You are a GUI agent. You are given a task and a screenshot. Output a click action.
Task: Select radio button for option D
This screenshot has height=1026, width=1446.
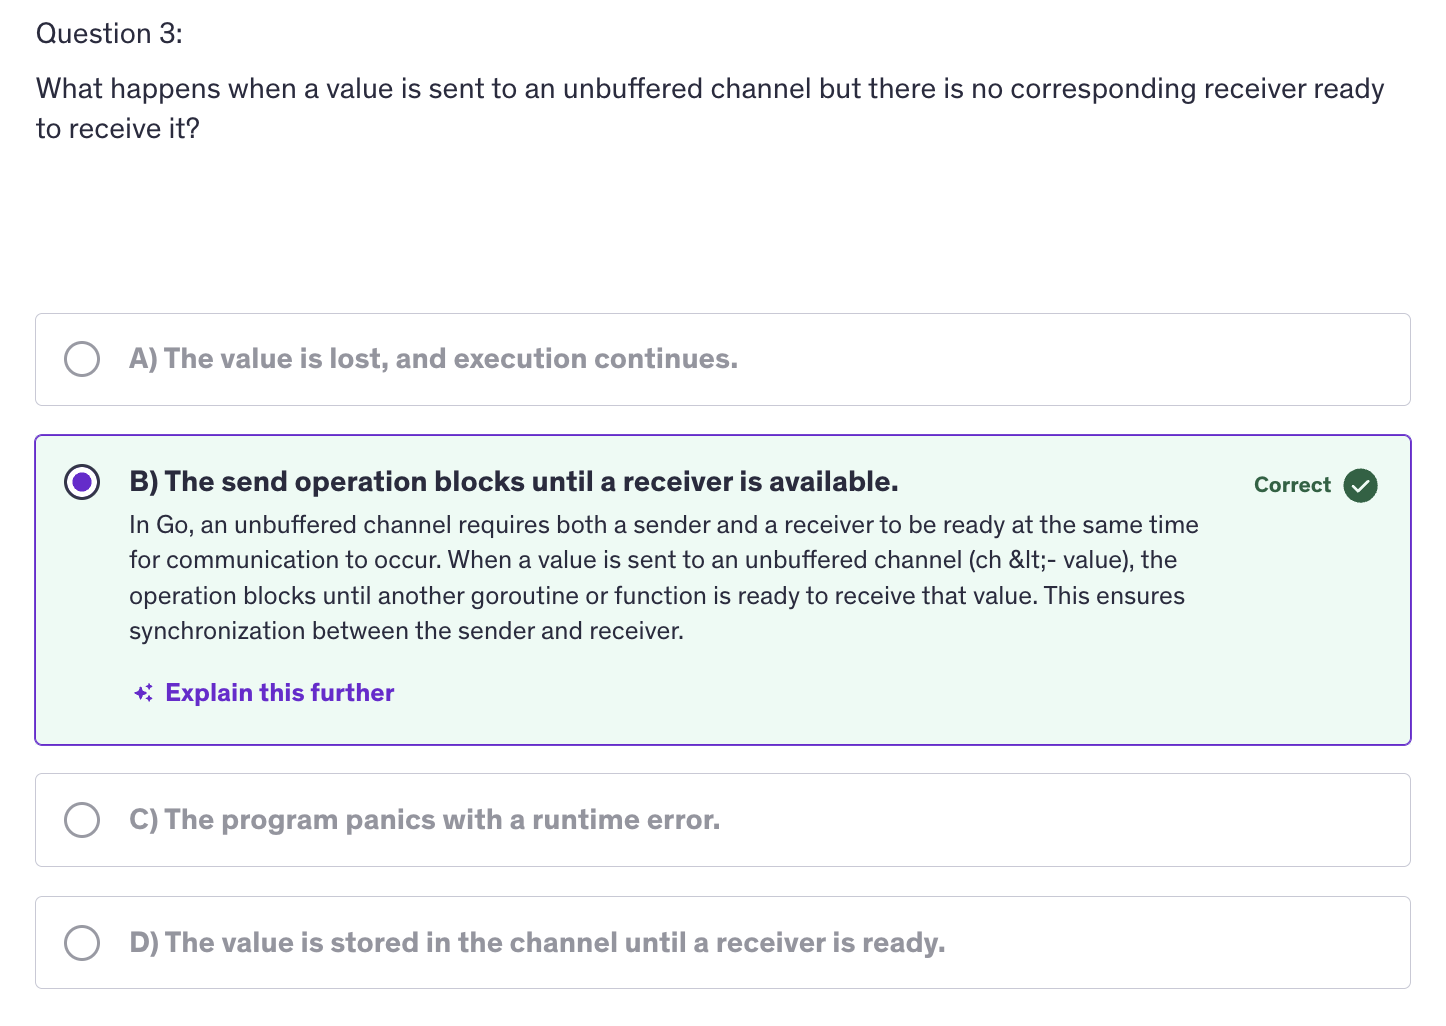pyautogui.click(x=82, y=943)
